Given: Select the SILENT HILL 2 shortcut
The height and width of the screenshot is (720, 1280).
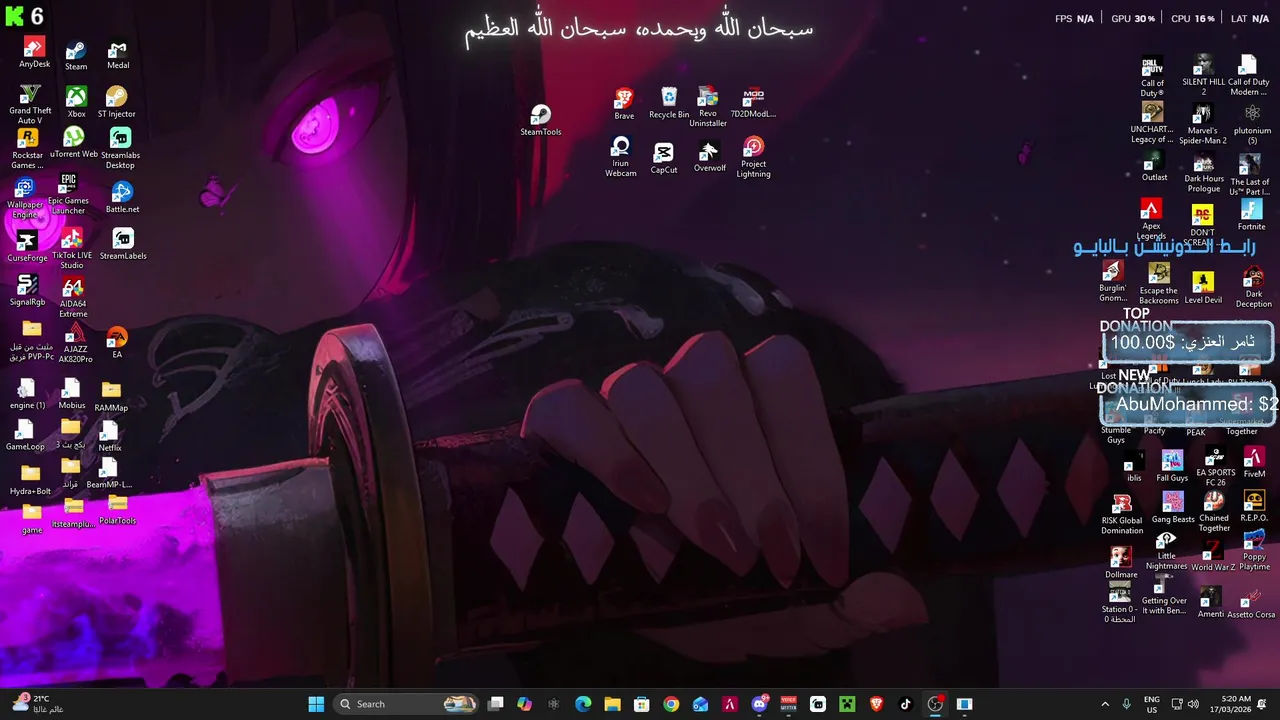Looking at the screenshot, I should coord(1203,76).
